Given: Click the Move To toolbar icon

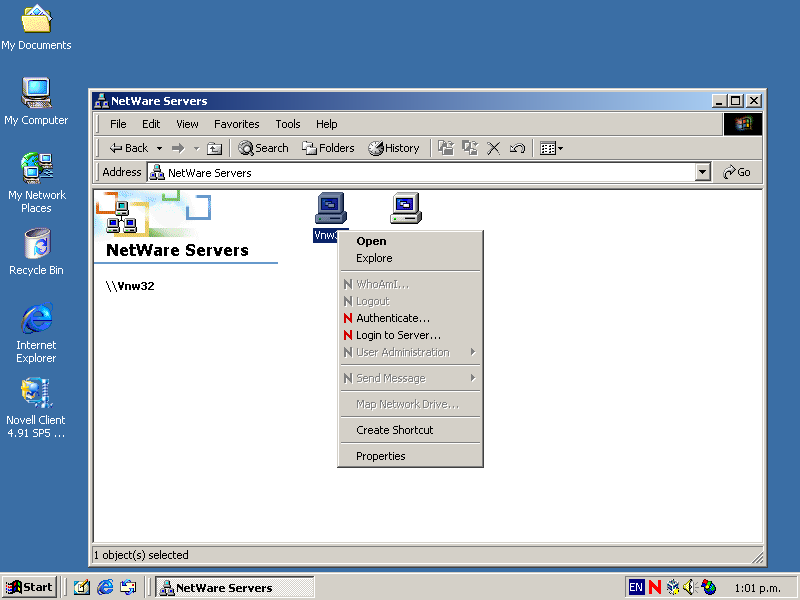Looking at the screenshot, I should click(446, 148).
